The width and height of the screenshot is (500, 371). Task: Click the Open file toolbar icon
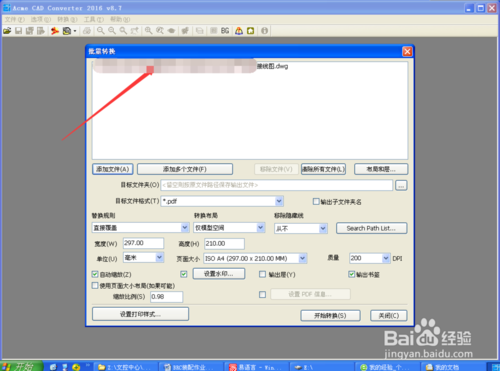(7, 31)
